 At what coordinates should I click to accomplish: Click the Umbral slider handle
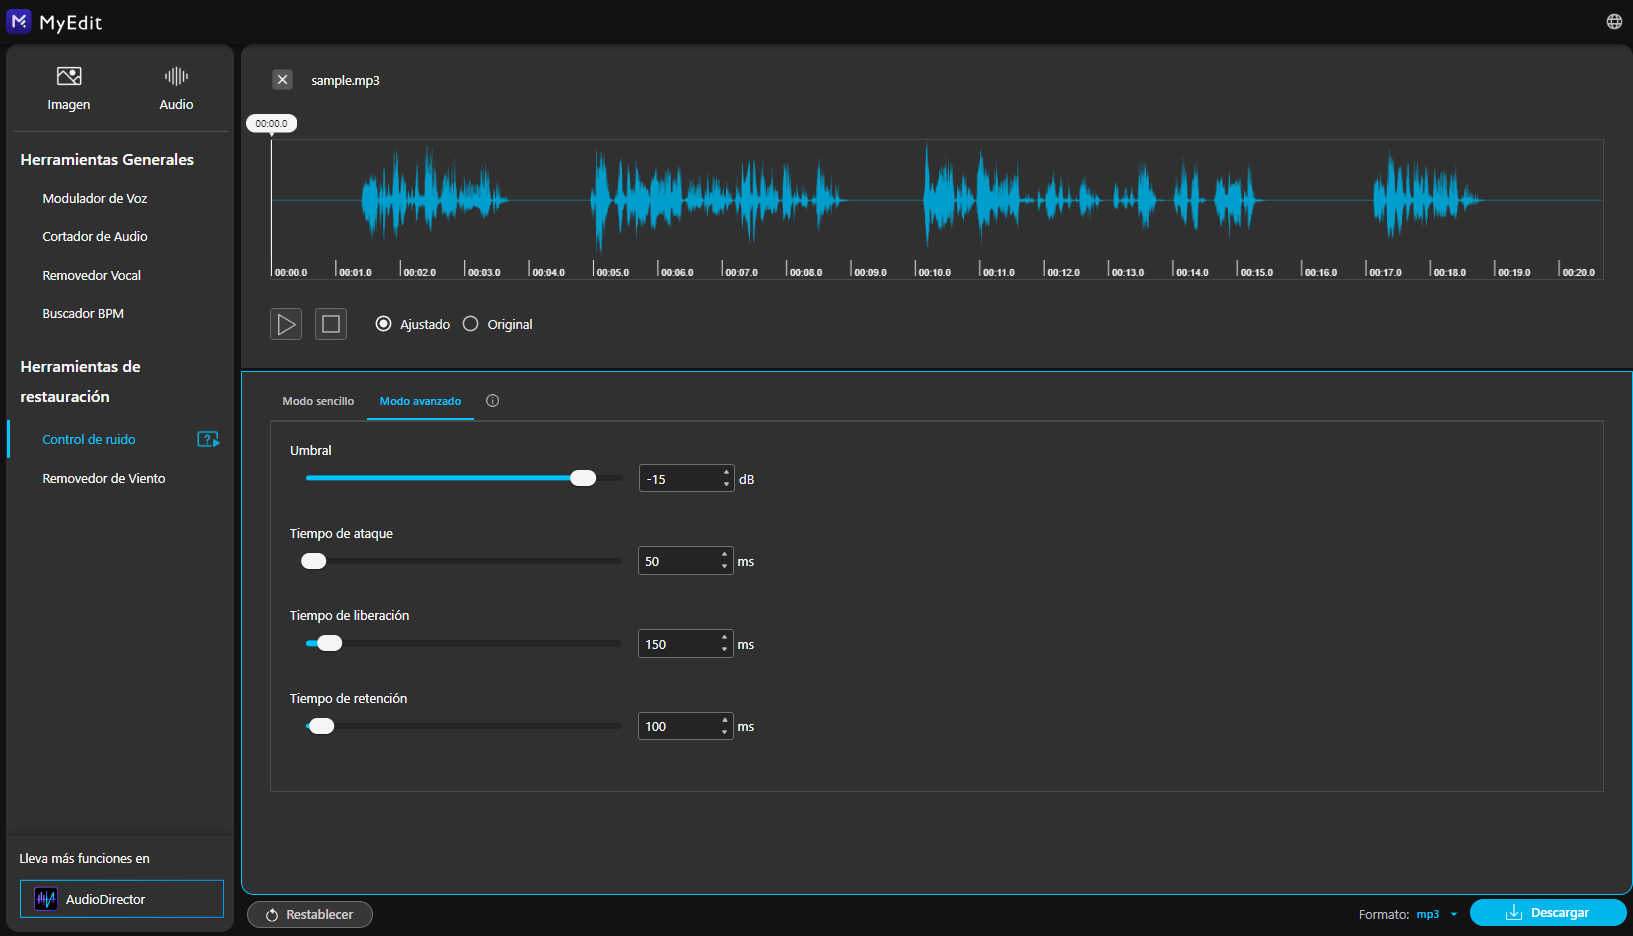[583, 478]
